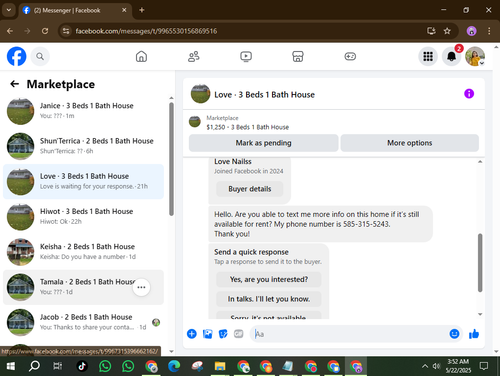Viewport: 500px width, 376px height.
Task: Click the chat header Love avatar
Action: (x=200, y=94)
